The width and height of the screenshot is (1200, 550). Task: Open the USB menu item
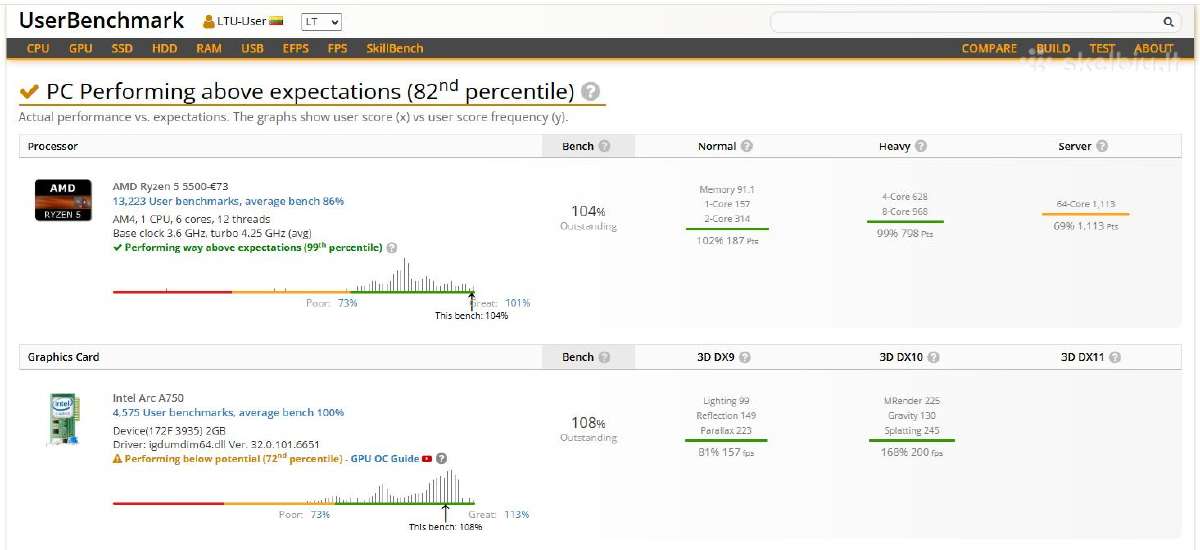point(252,48)
